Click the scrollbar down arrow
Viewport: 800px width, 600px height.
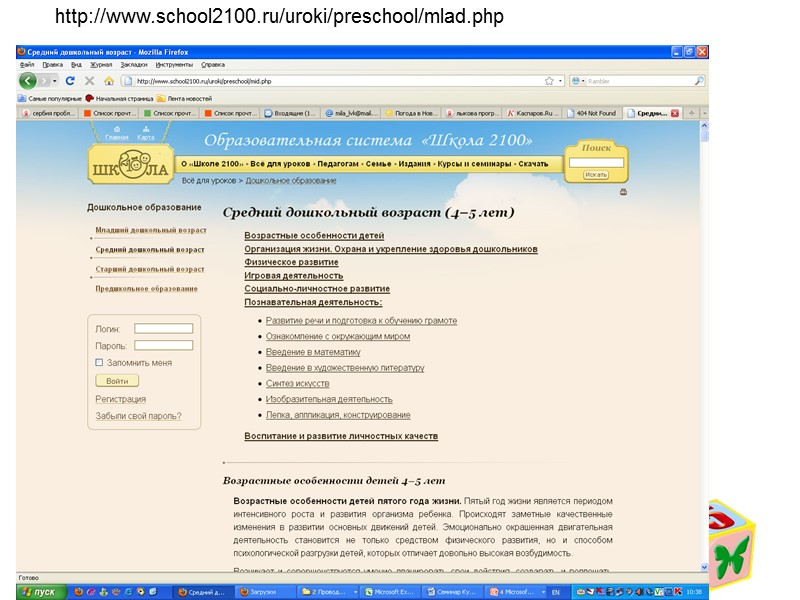coord(704,567)
